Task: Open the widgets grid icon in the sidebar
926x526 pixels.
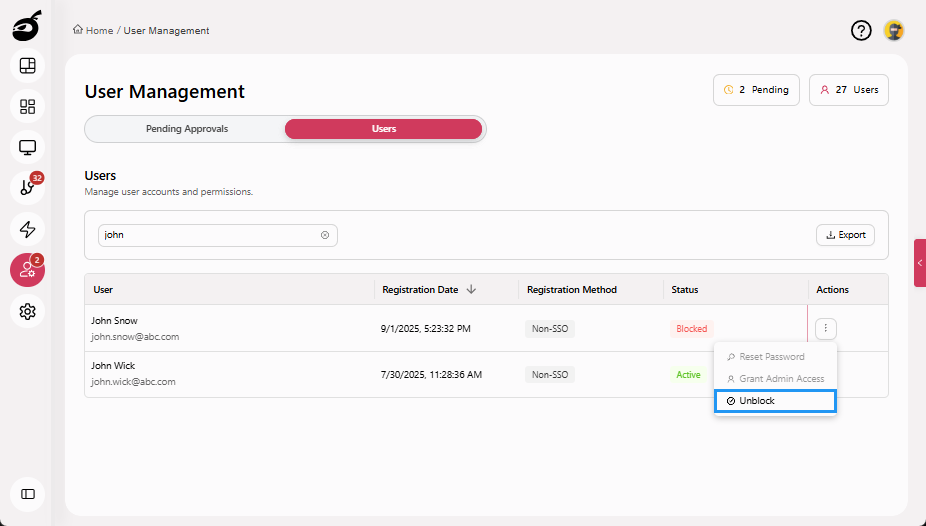Action: [28, 106]
